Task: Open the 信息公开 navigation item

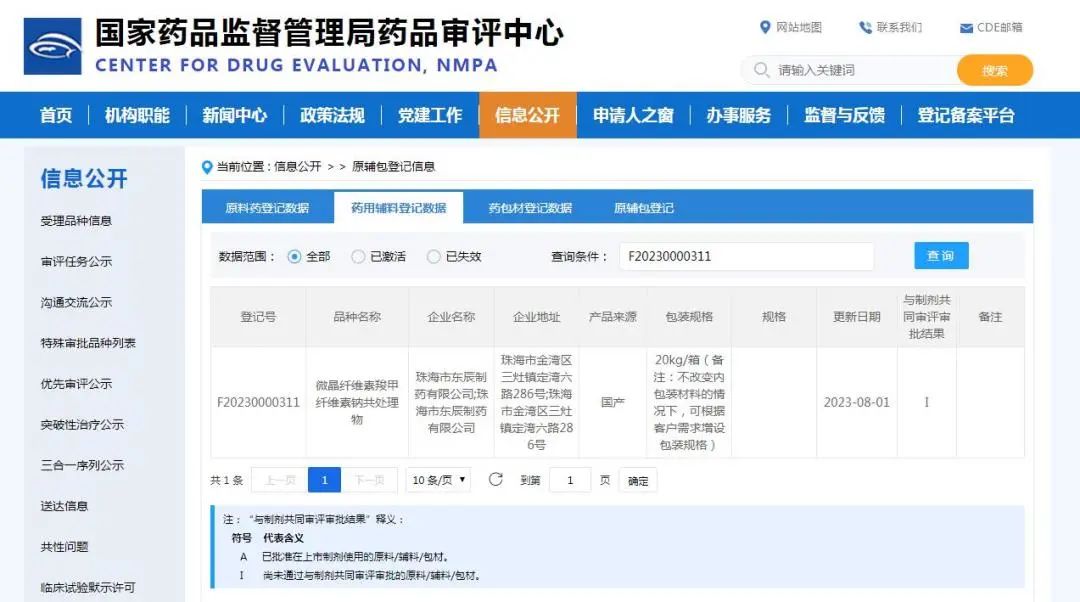Action: (x=528, y=115)
